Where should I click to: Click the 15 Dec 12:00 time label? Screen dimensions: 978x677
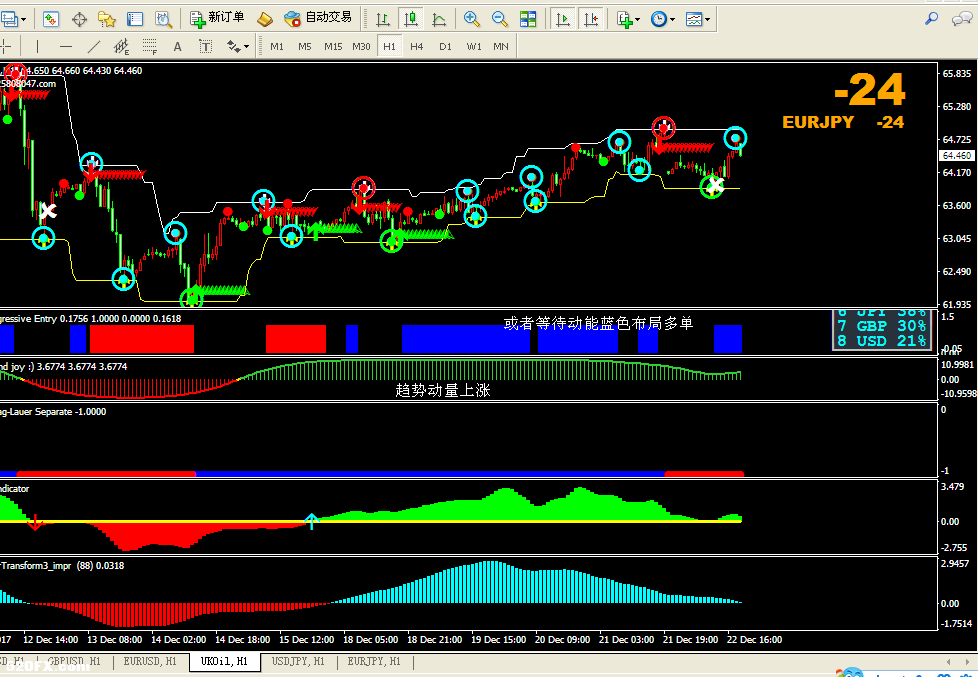click(306, 640)
